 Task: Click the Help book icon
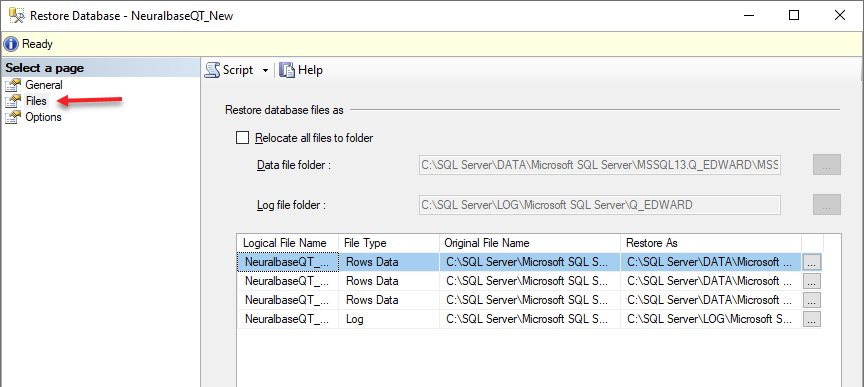click(287, 70)
